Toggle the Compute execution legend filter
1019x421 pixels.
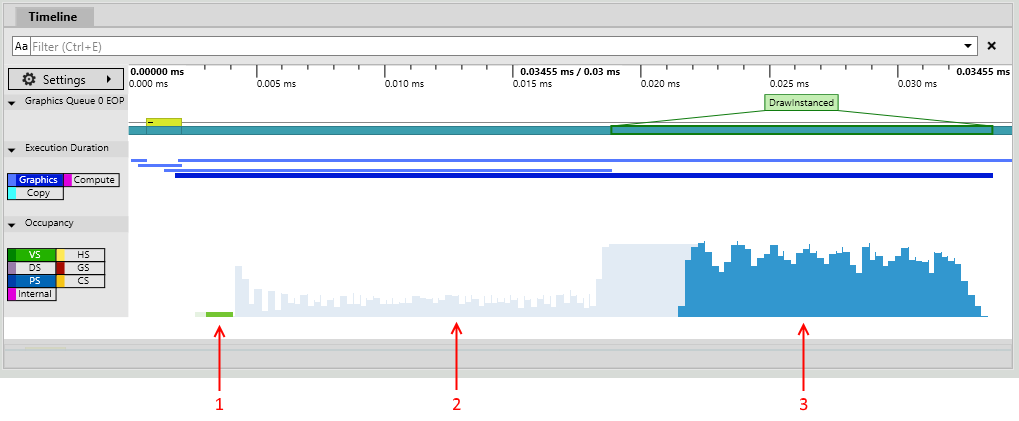(92, 180)
